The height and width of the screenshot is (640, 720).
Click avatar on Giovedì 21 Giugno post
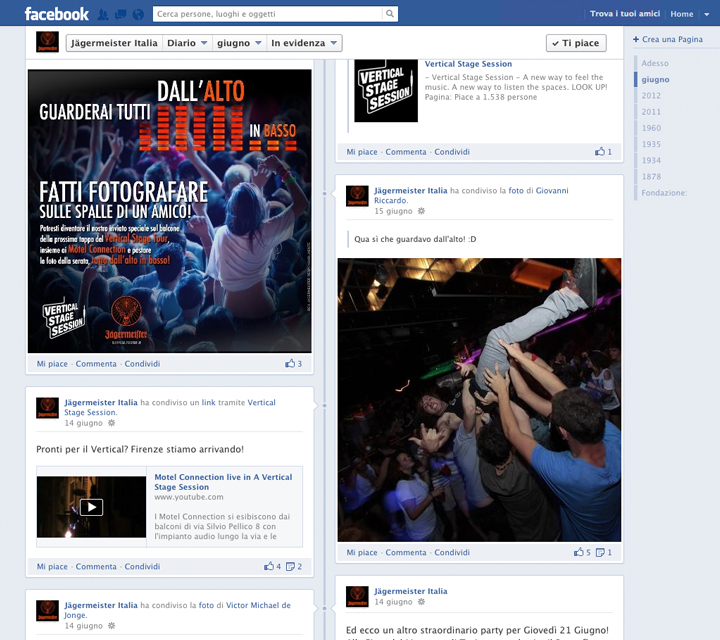click(357, 596)
